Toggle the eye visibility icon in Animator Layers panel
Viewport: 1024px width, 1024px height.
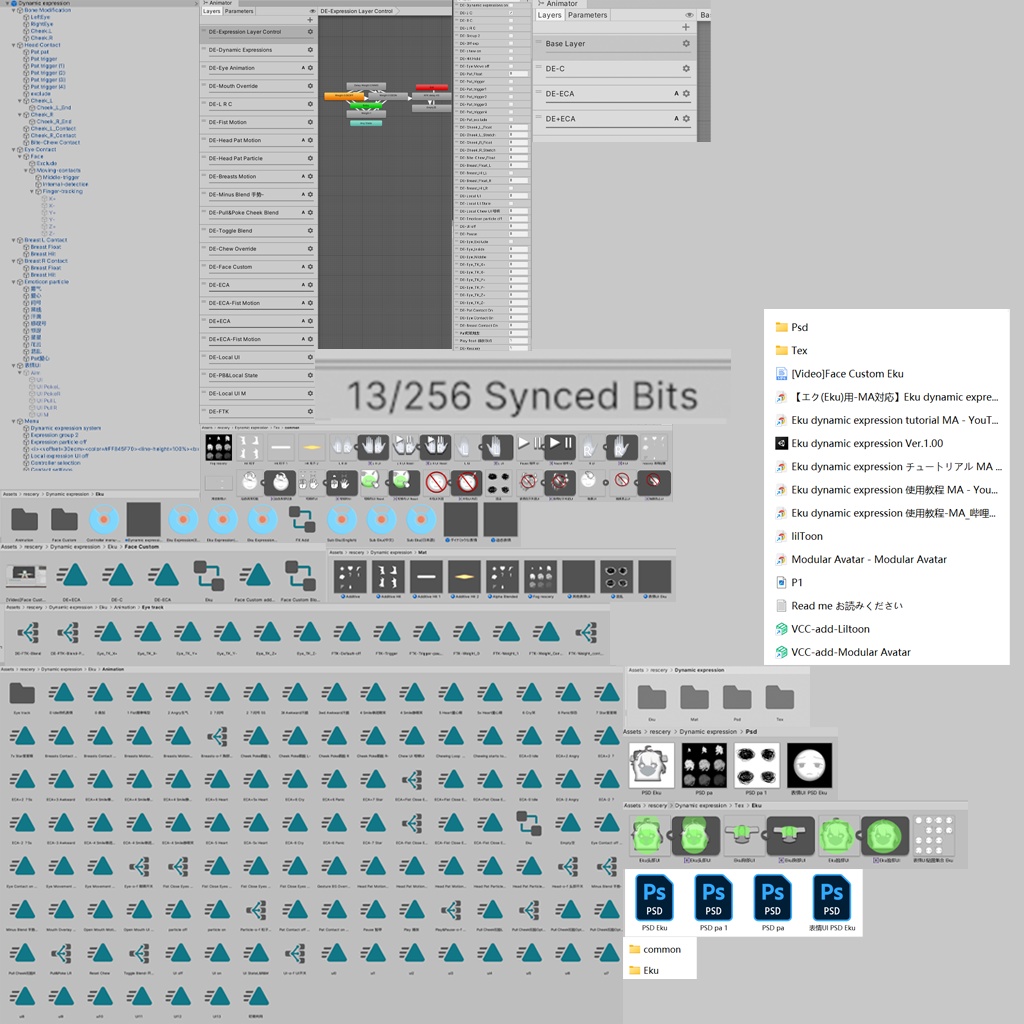point(311,11)
